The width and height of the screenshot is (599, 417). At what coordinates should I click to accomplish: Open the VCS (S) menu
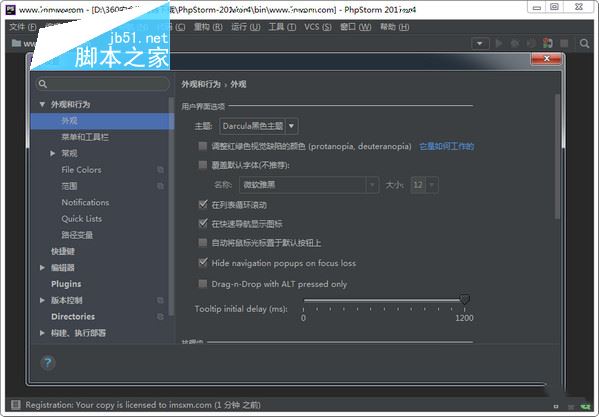coord(318,27)
